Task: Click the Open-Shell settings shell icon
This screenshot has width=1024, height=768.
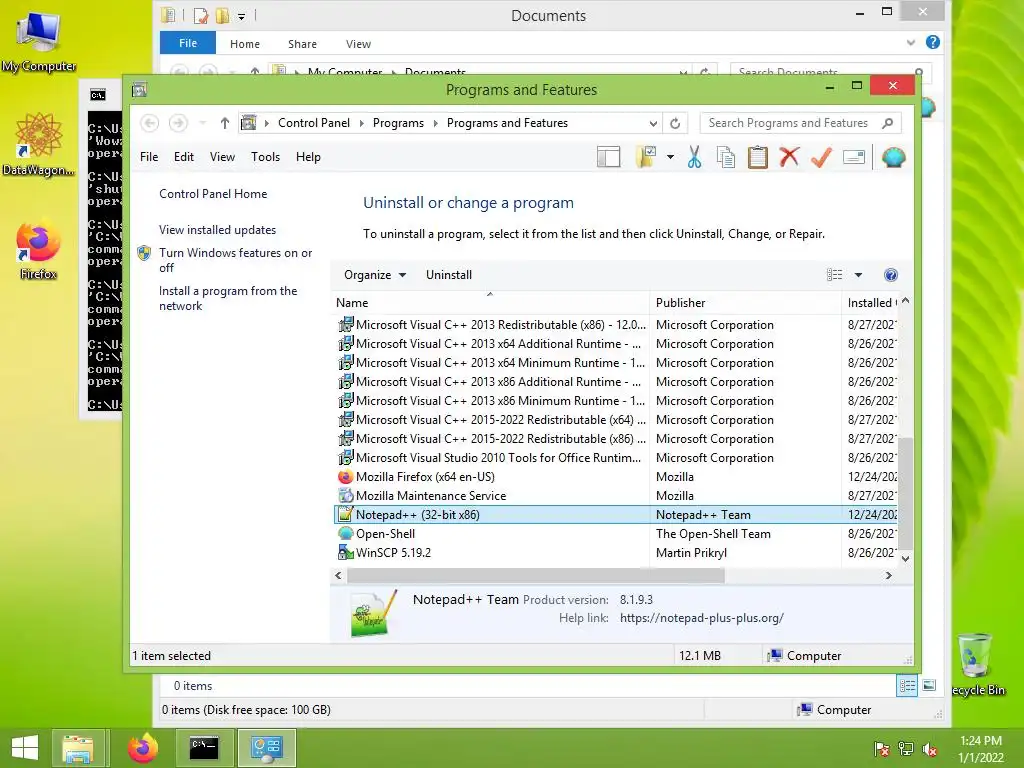Action: click(893, 157)
